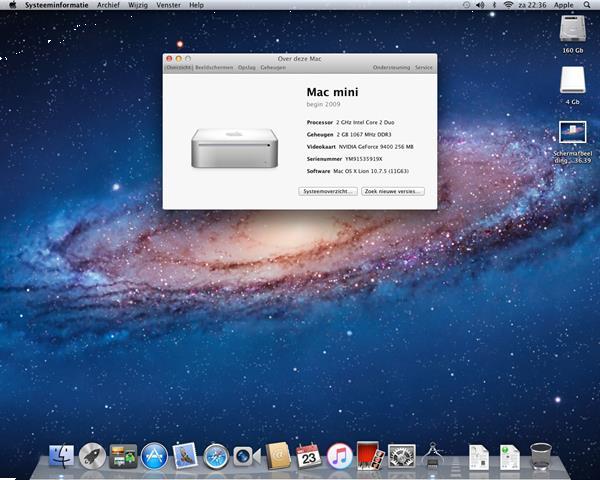Open Safari compass icon in dock
The image size is (600, 480).
pyautogui.click(x=216, y=456)
